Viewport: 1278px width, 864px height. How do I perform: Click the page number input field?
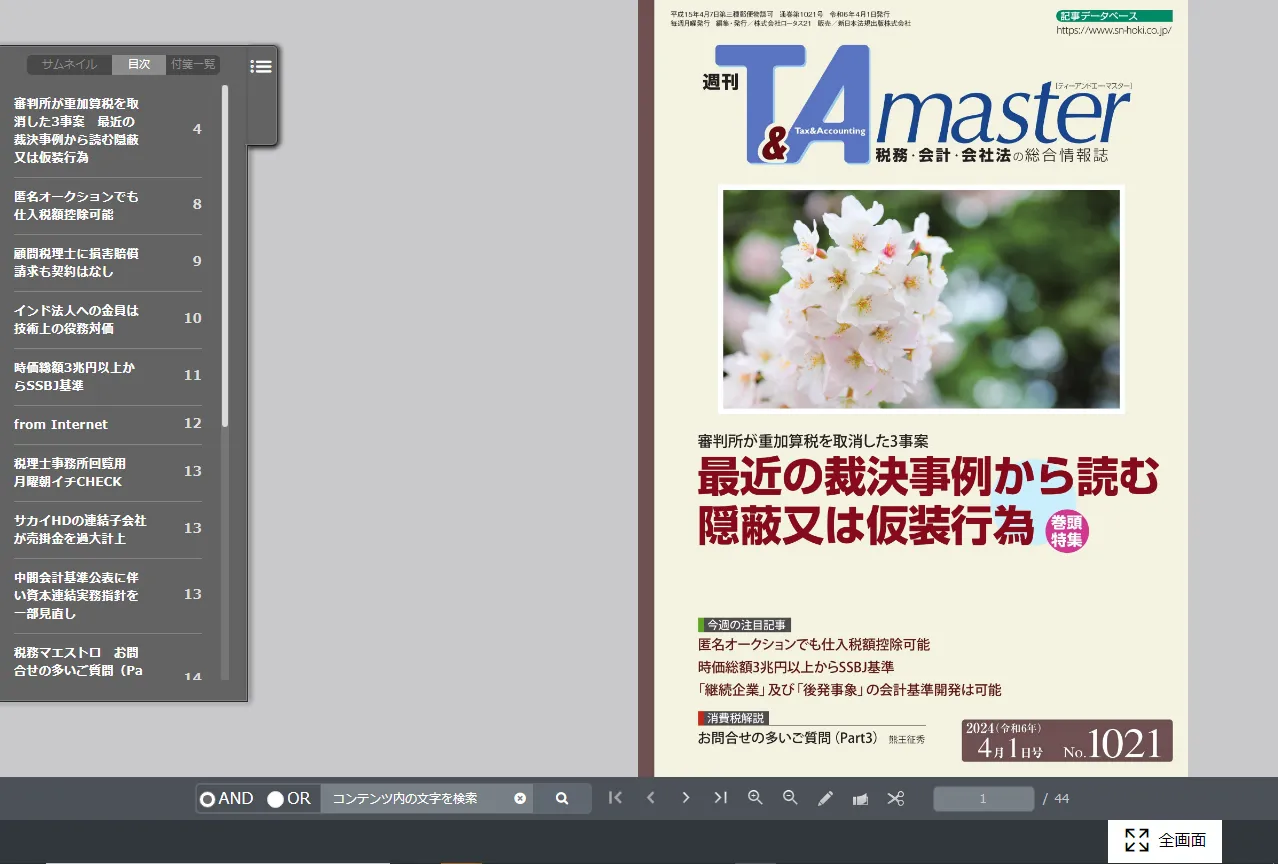983,798
